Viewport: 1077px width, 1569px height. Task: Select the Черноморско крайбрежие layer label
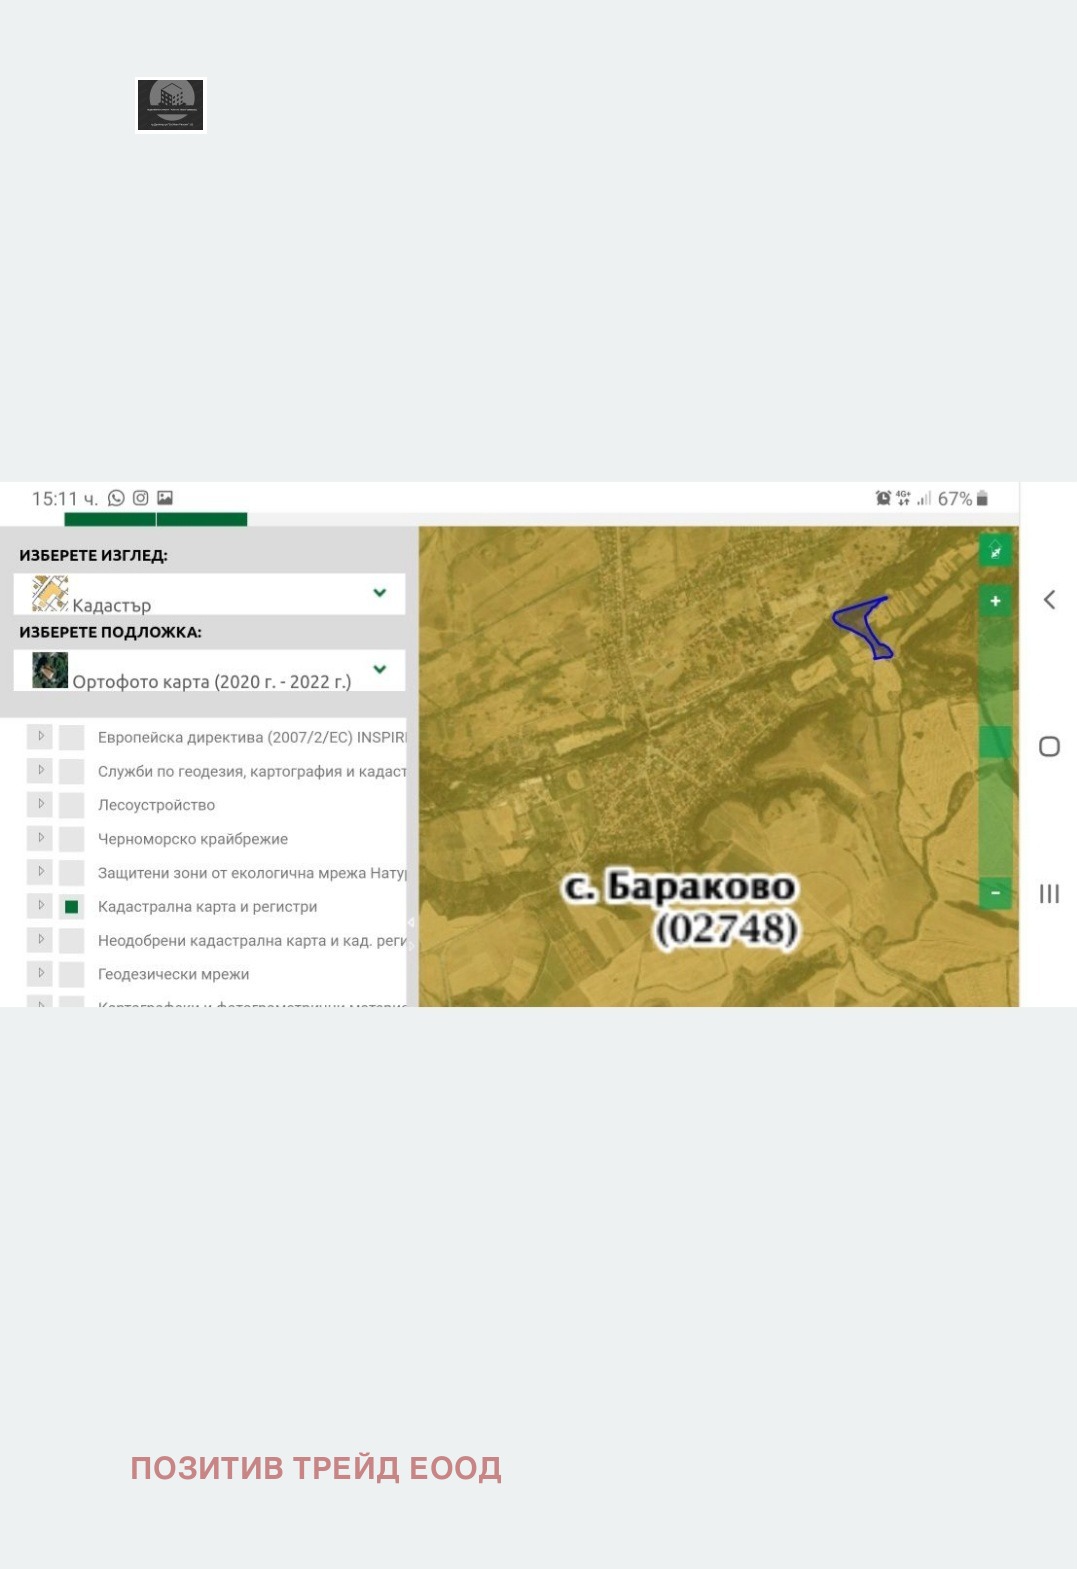pyautogui.click(x=193, y=839)
